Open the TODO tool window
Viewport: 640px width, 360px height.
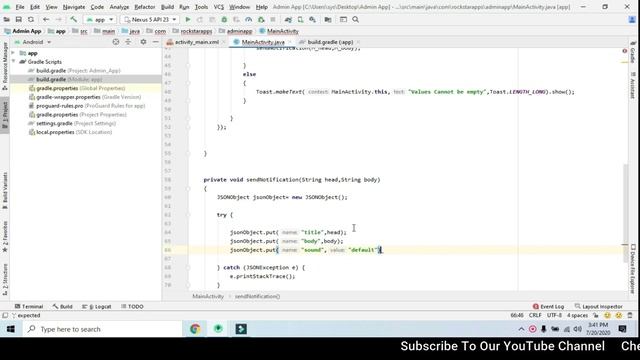coord(132,307)
